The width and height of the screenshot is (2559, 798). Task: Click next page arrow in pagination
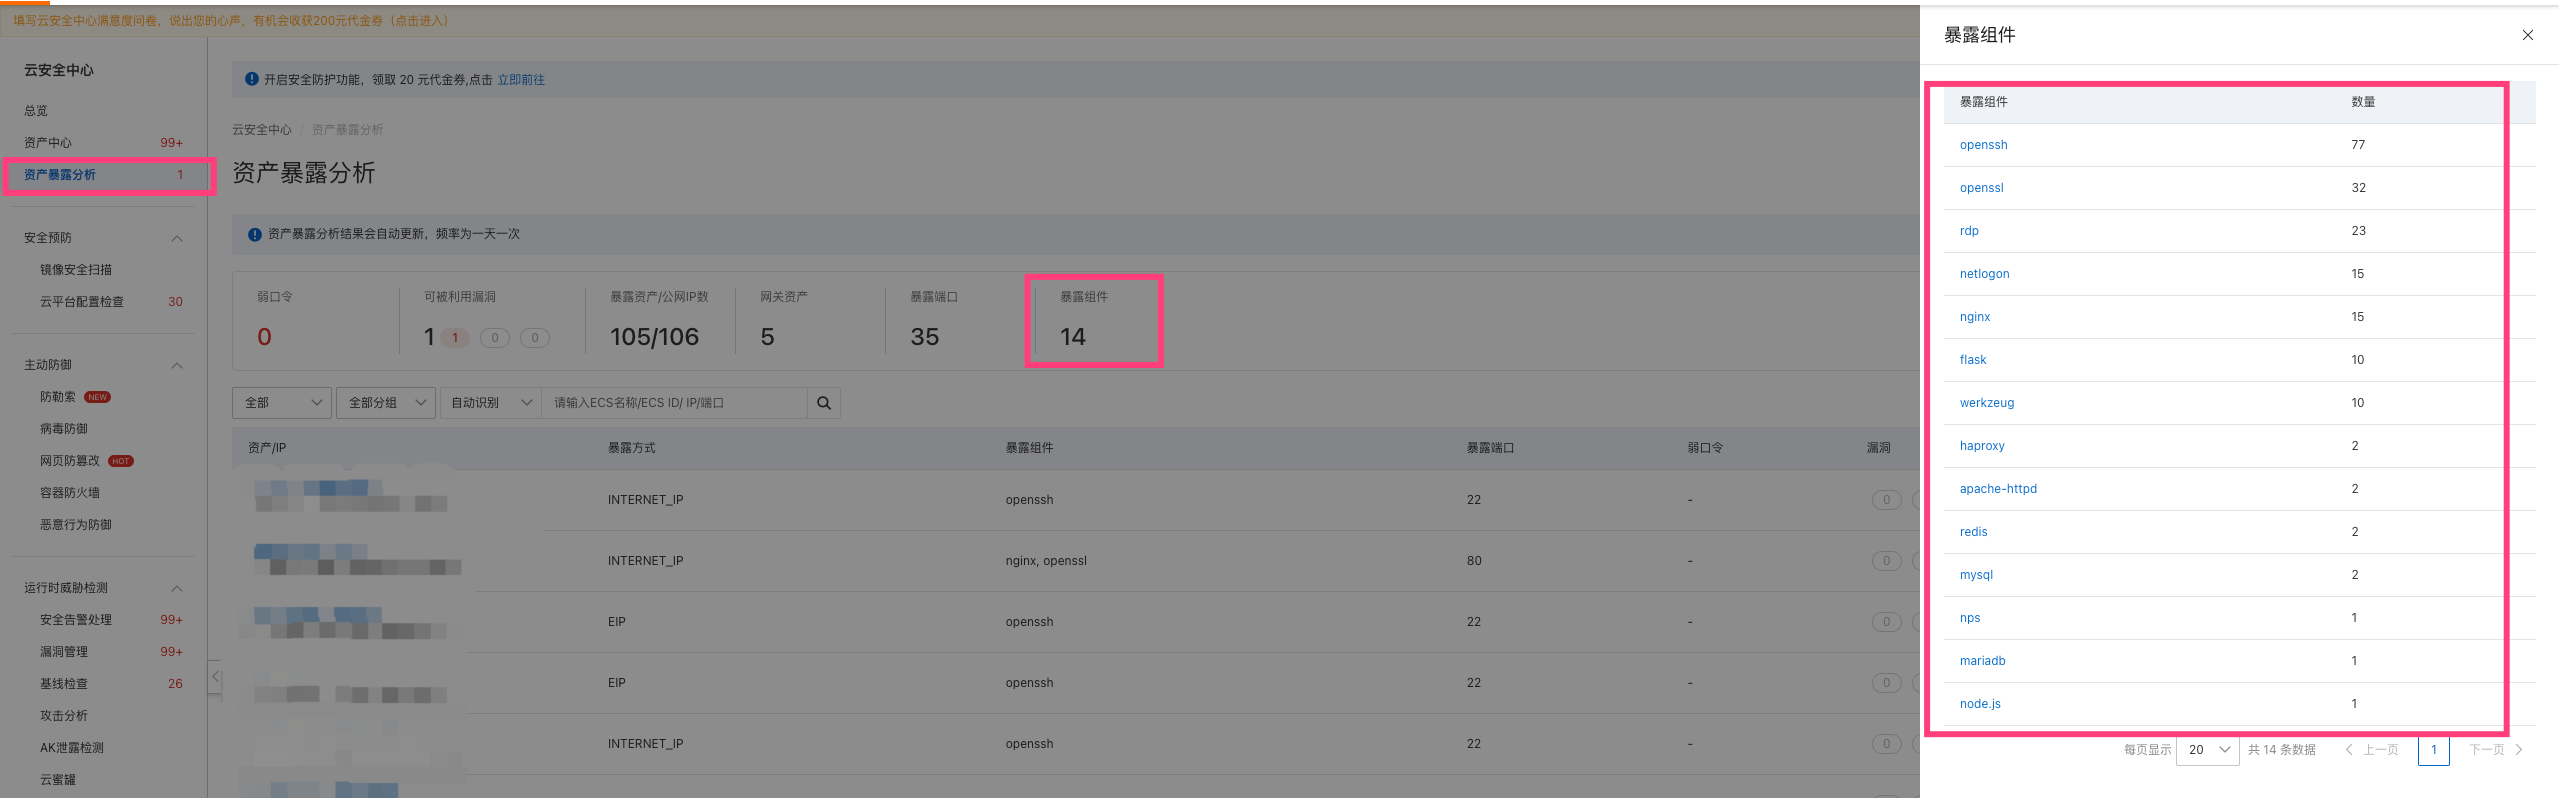tap(2519, 749)
